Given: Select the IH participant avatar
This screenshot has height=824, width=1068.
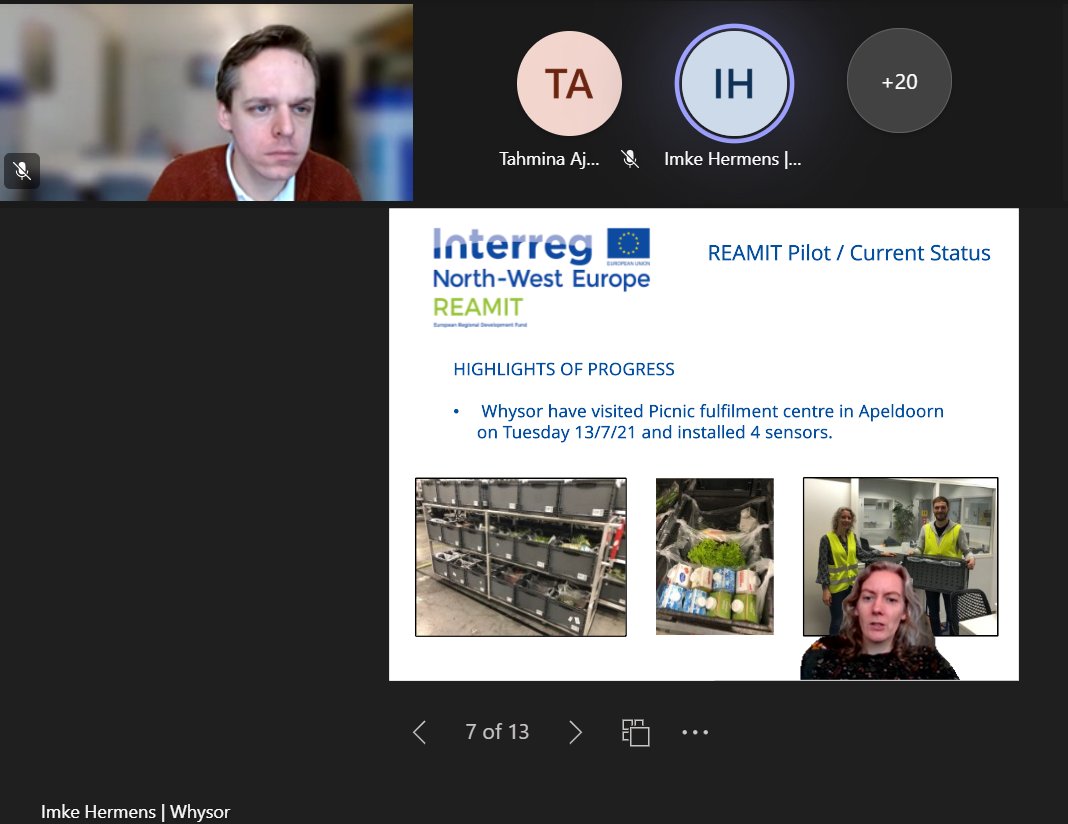Looking at the screenshot, I should click(x=734, y=83).
